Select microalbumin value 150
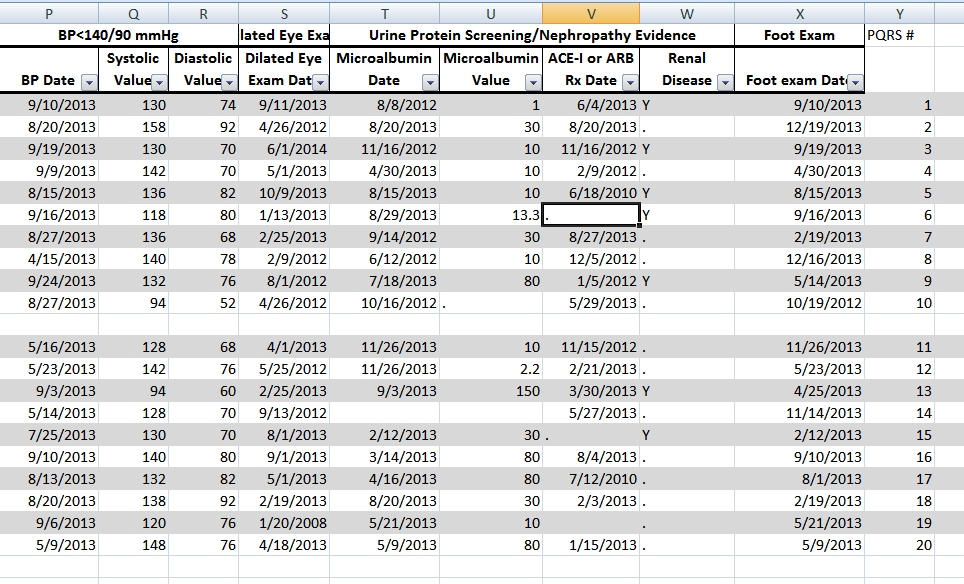This screenshot has width=964, height=584. 491,391
